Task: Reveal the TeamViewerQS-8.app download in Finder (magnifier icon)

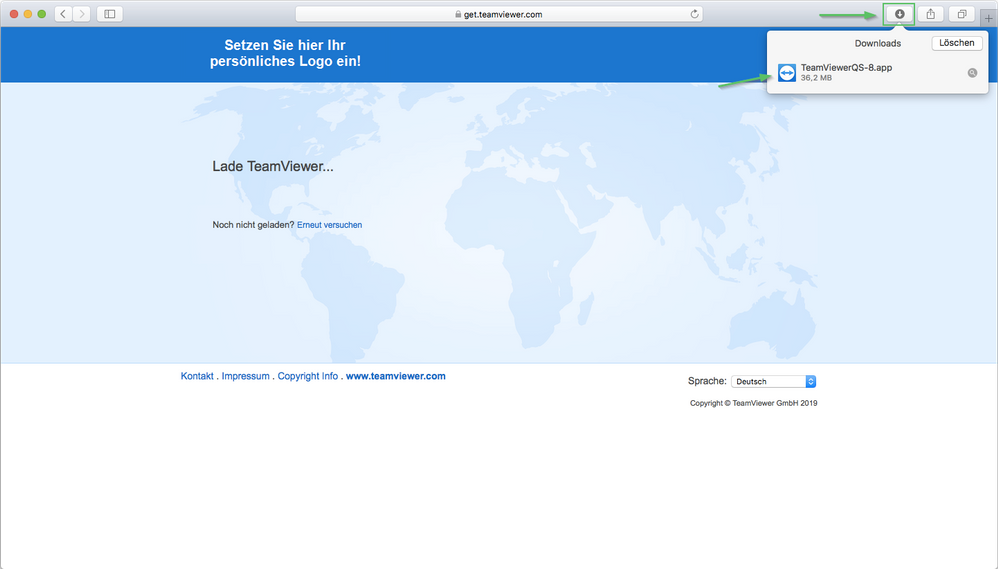Action: coord(972,73)
